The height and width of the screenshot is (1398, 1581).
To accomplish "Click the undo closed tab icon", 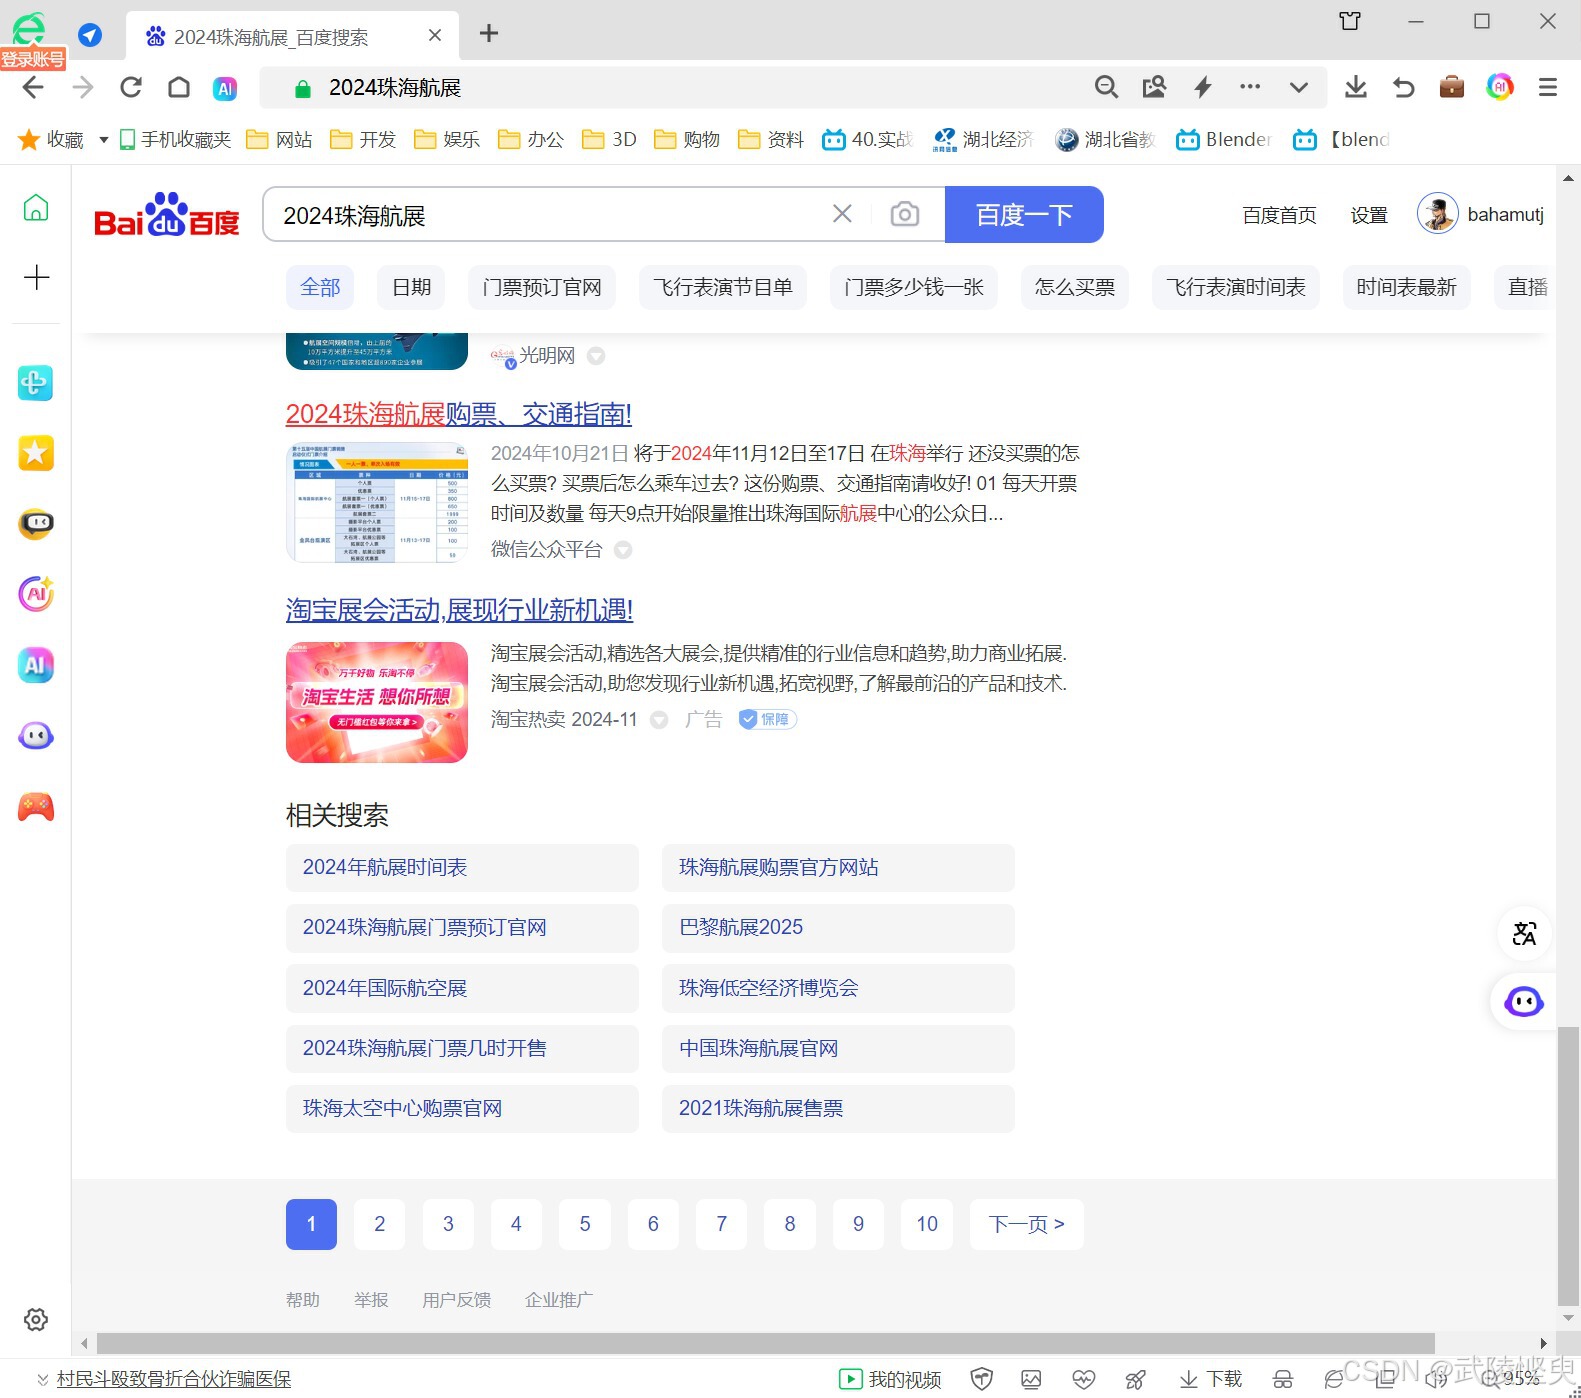I will point(1404,88).
